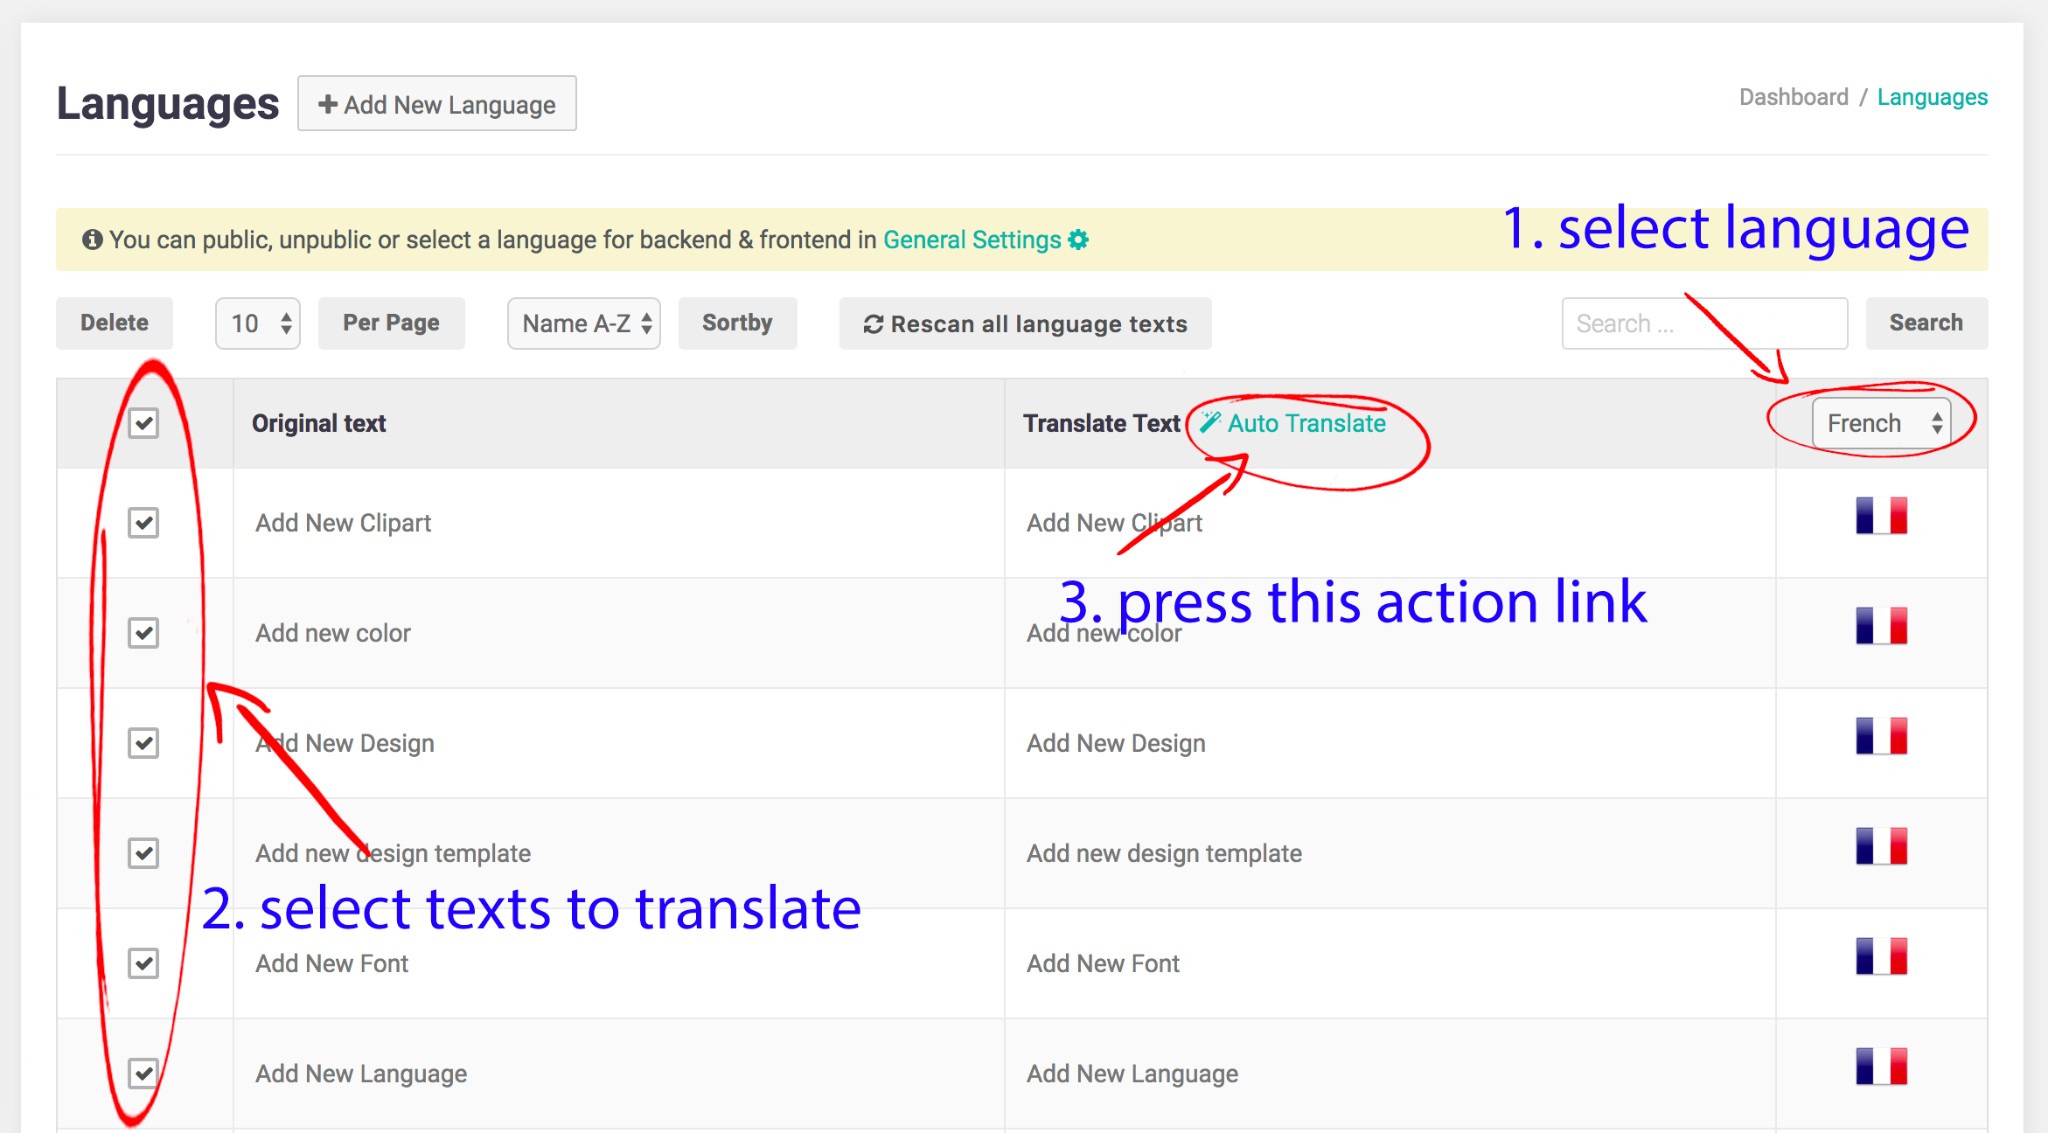Image resolution: width=2048 pixels, height=1133 pixels.
Task: Toggle the select-all checkbox in table header
Action: (144, 423)
